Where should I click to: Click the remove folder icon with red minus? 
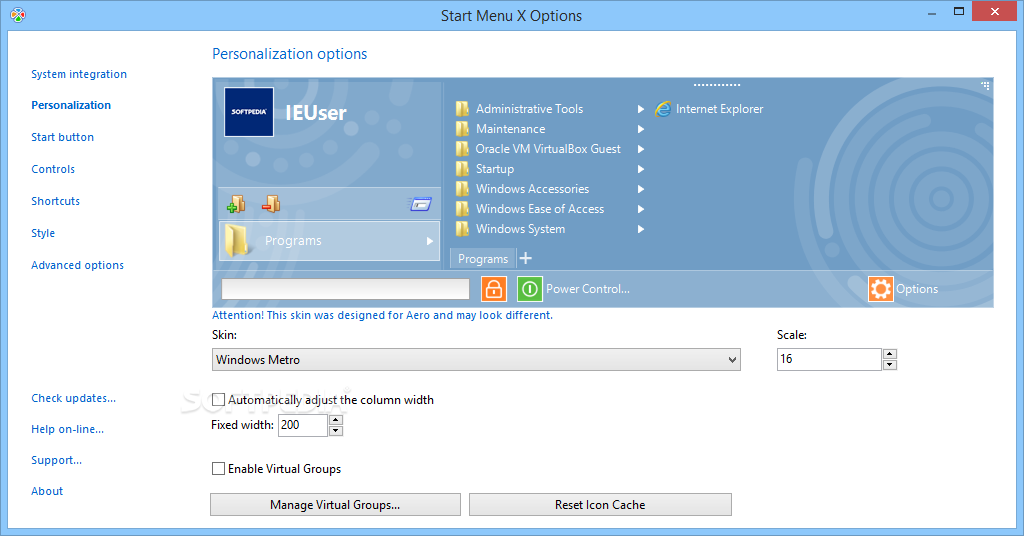(271, 204)
